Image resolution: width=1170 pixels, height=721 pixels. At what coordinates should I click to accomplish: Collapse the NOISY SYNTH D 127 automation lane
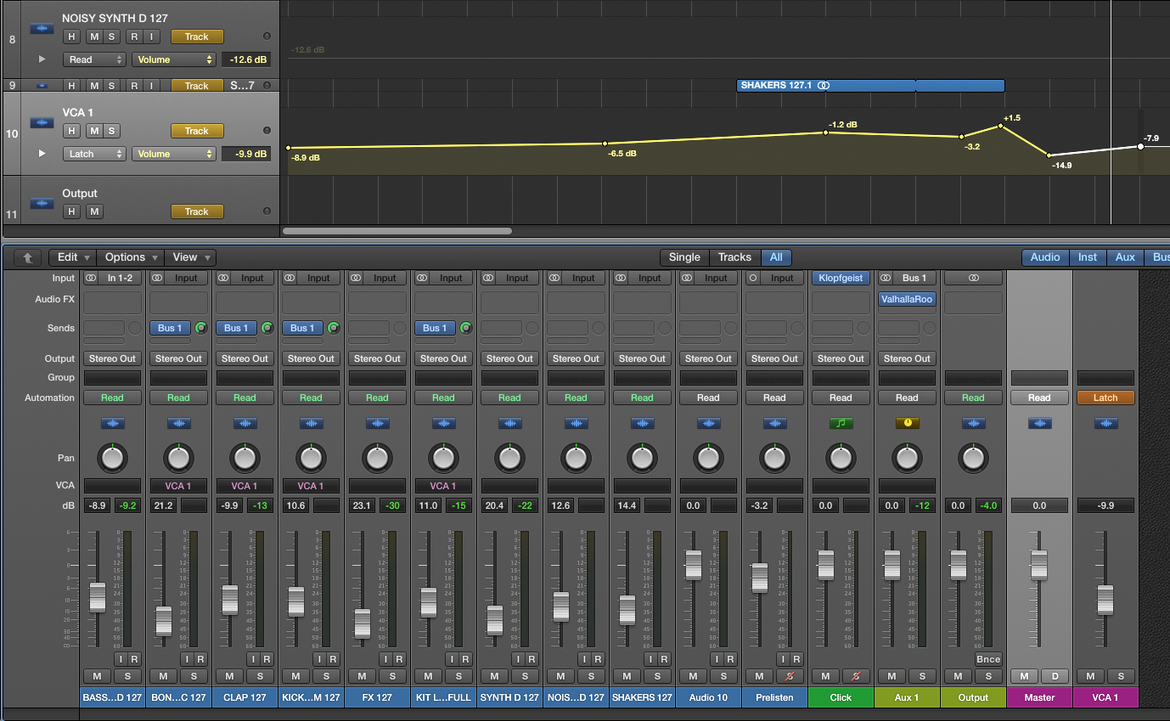[x=42, y=59]
